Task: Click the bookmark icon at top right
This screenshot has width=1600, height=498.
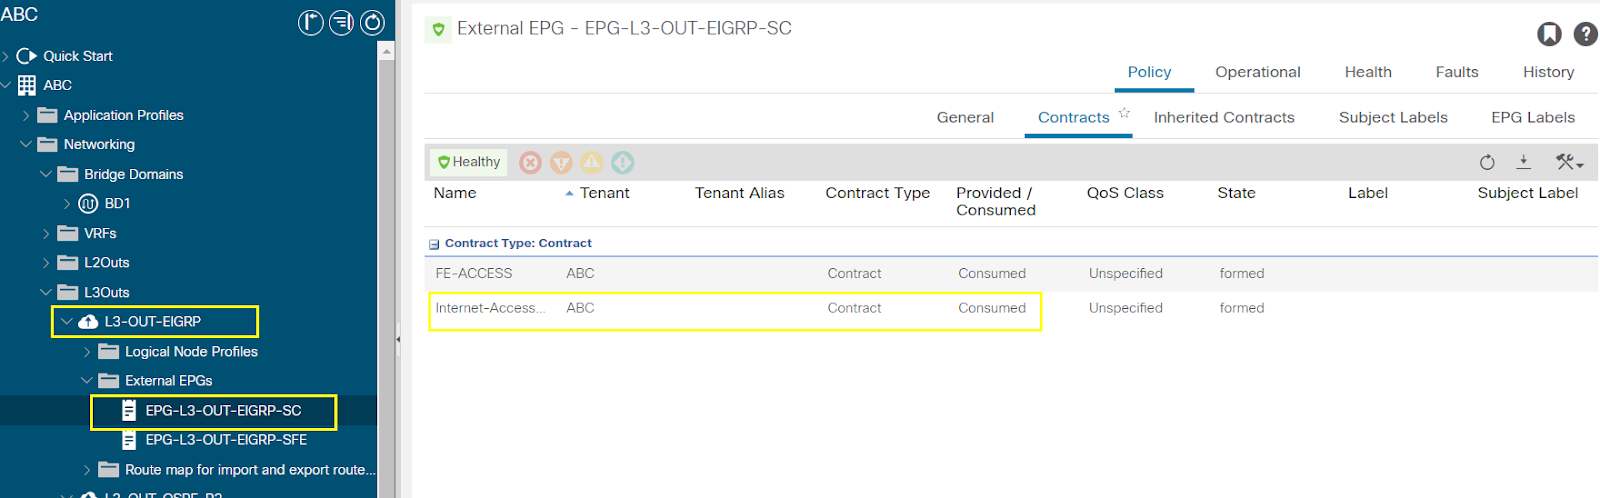Action: pyautogui.click(x=1549, y=34)
